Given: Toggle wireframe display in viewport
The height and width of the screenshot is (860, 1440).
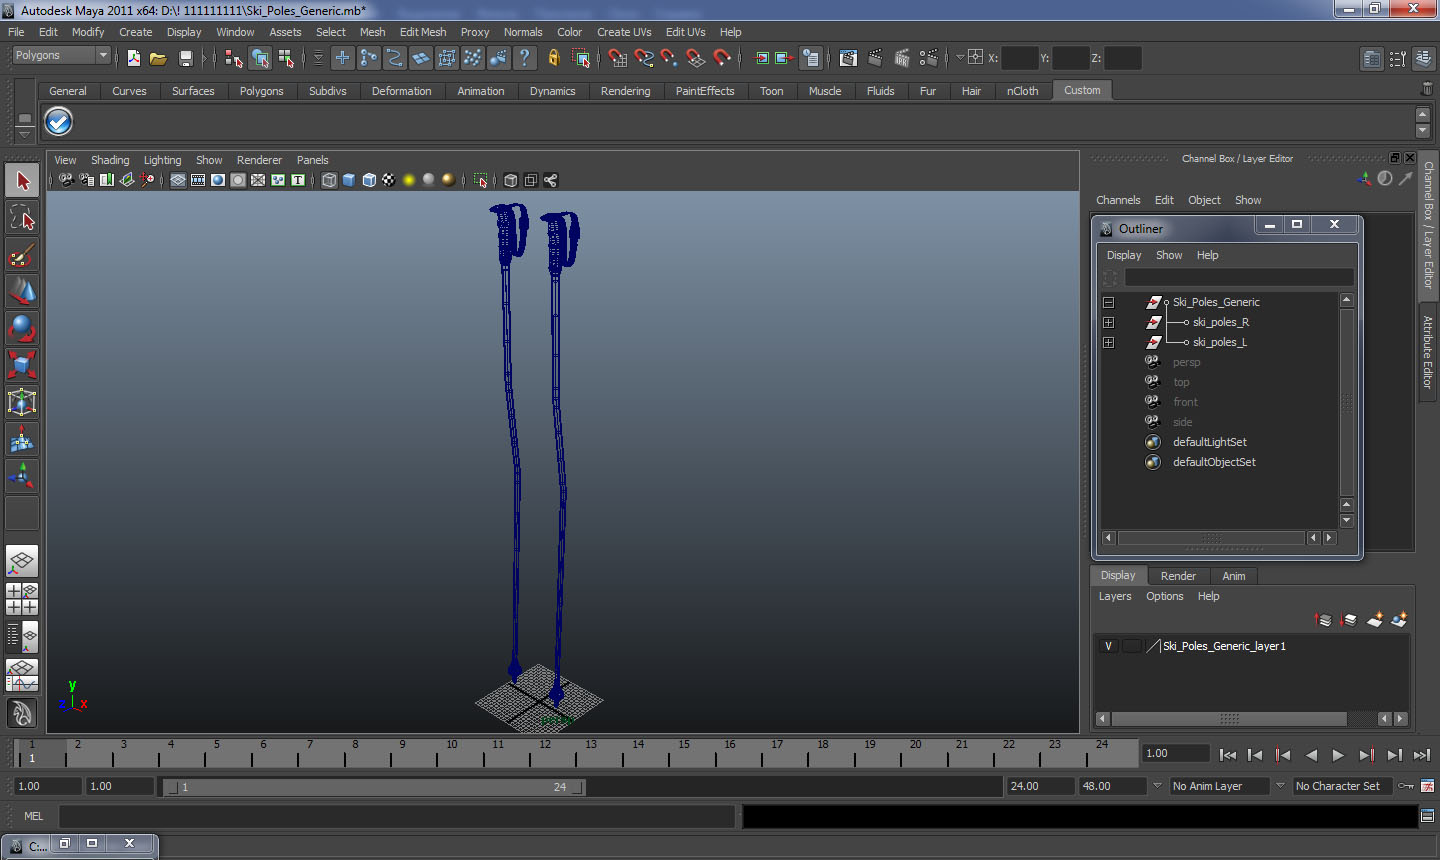Looking at the screenshot, I should 329,180.
